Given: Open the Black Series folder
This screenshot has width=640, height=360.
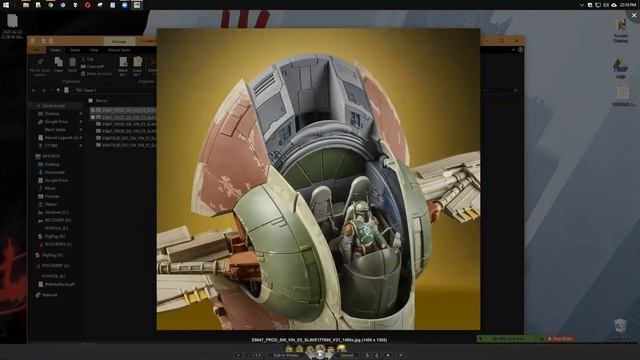Looking at the screenshot, I should 55,129.
